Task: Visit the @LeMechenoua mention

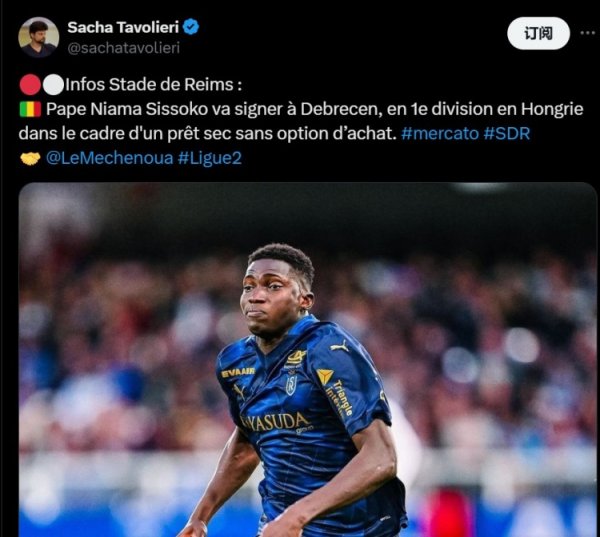Action: point(109,158)
